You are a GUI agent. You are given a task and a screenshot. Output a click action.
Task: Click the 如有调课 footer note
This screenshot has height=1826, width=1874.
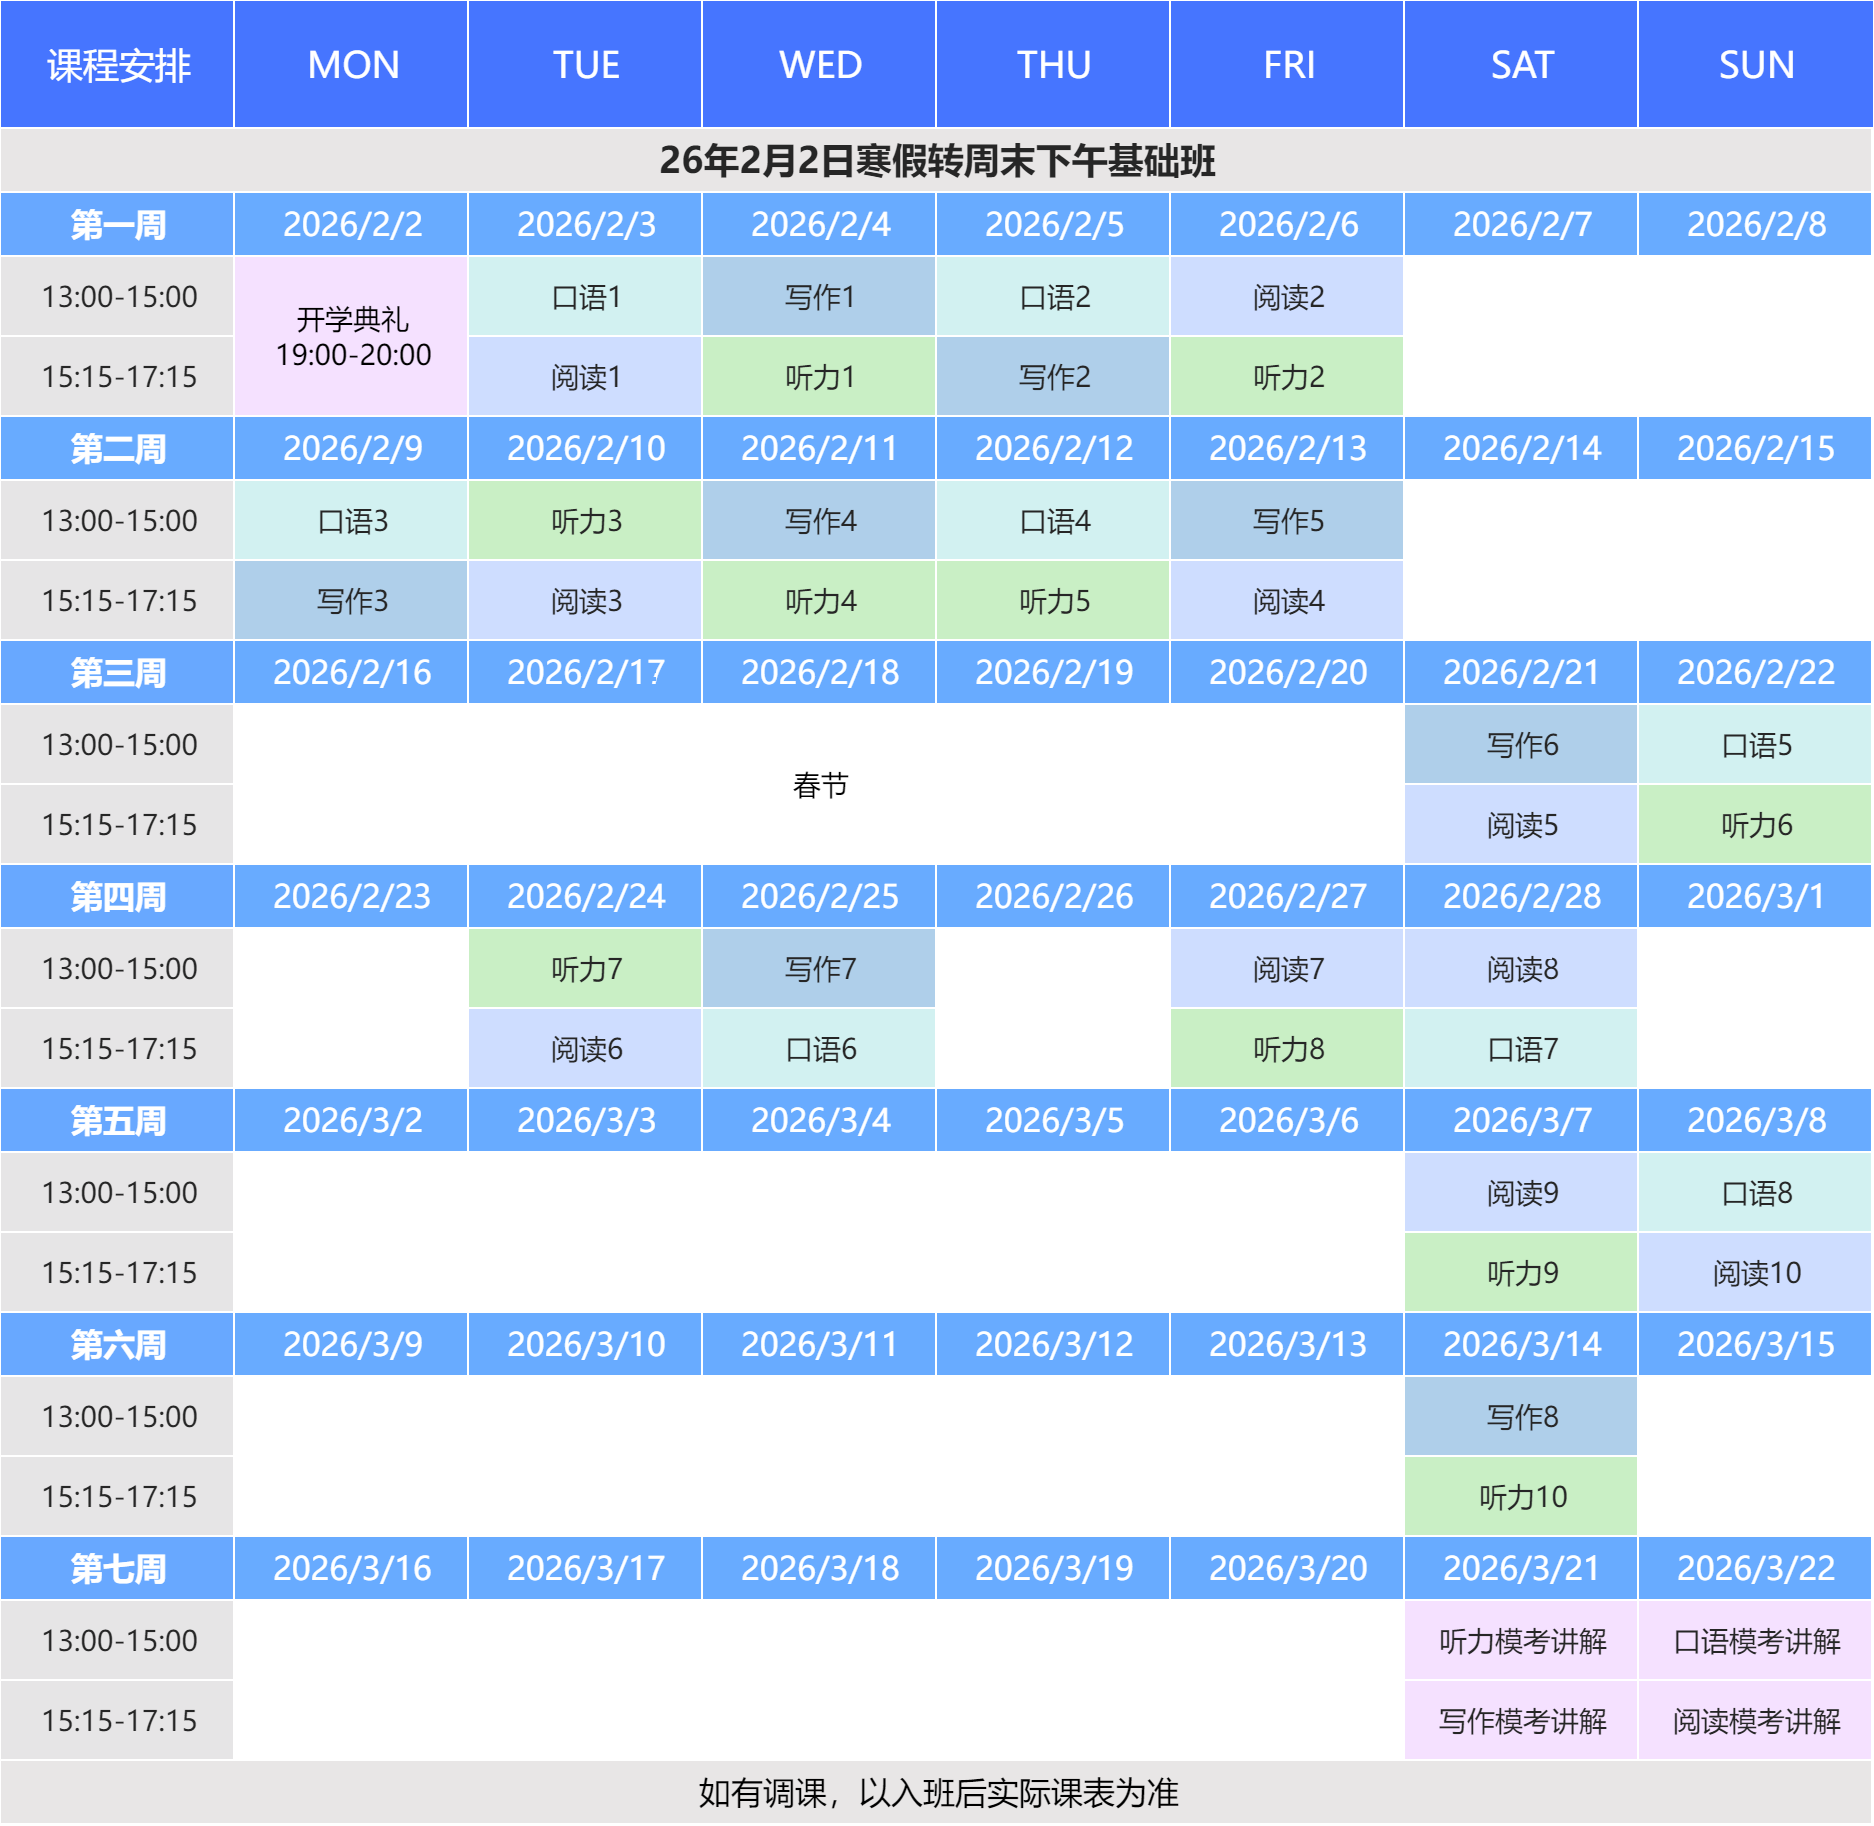[x=936, y=1793]
